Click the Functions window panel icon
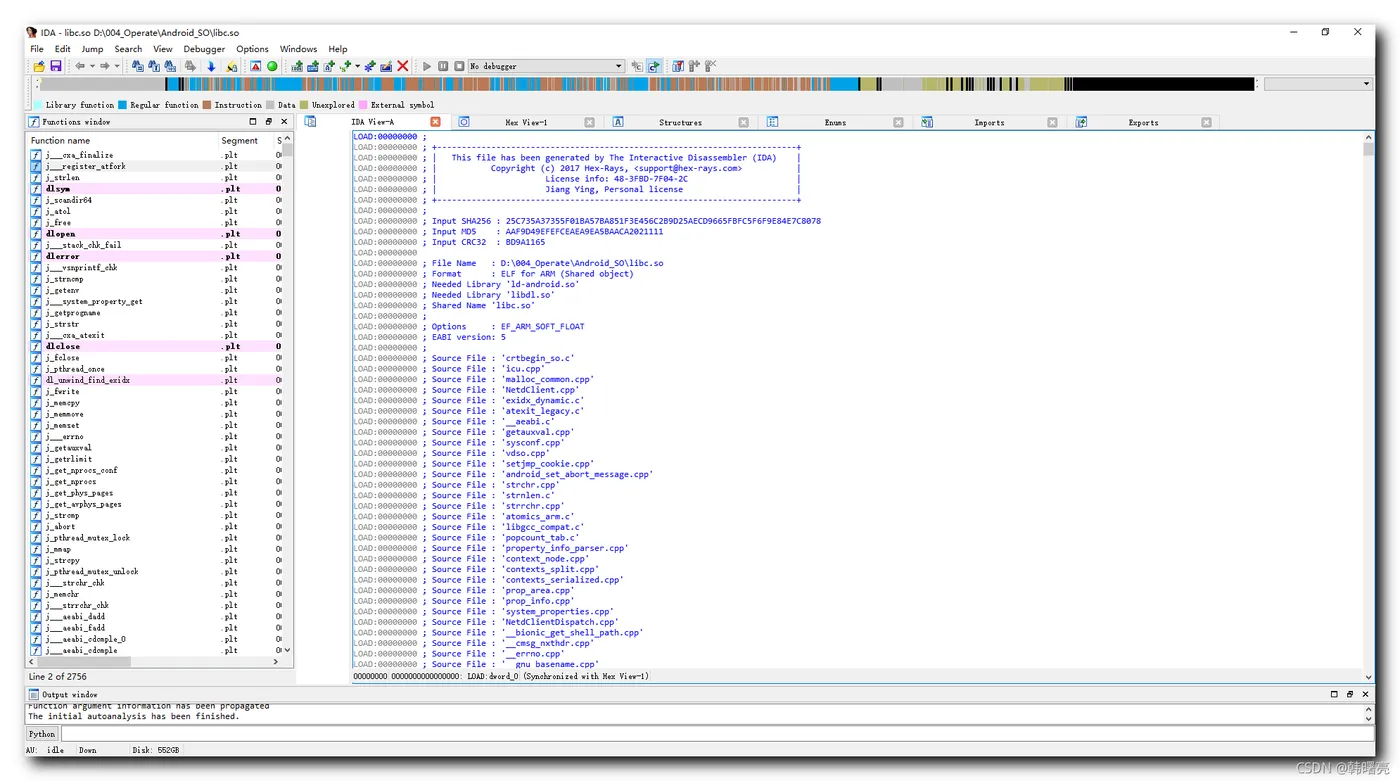The height and width of the screenshot is (781, 1400). [x=34, y=122]
